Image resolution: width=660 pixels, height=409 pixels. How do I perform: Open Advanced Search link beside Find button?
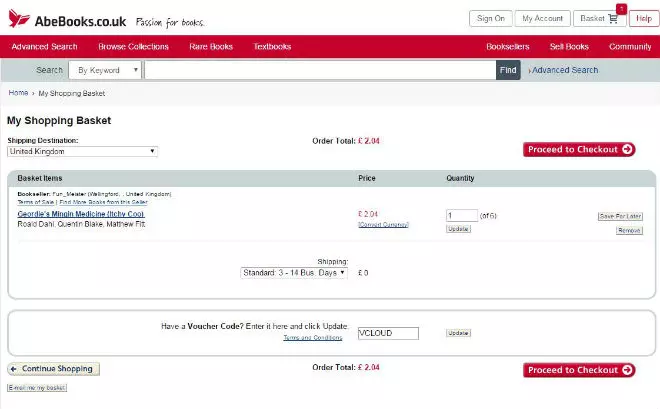[565, 70]
